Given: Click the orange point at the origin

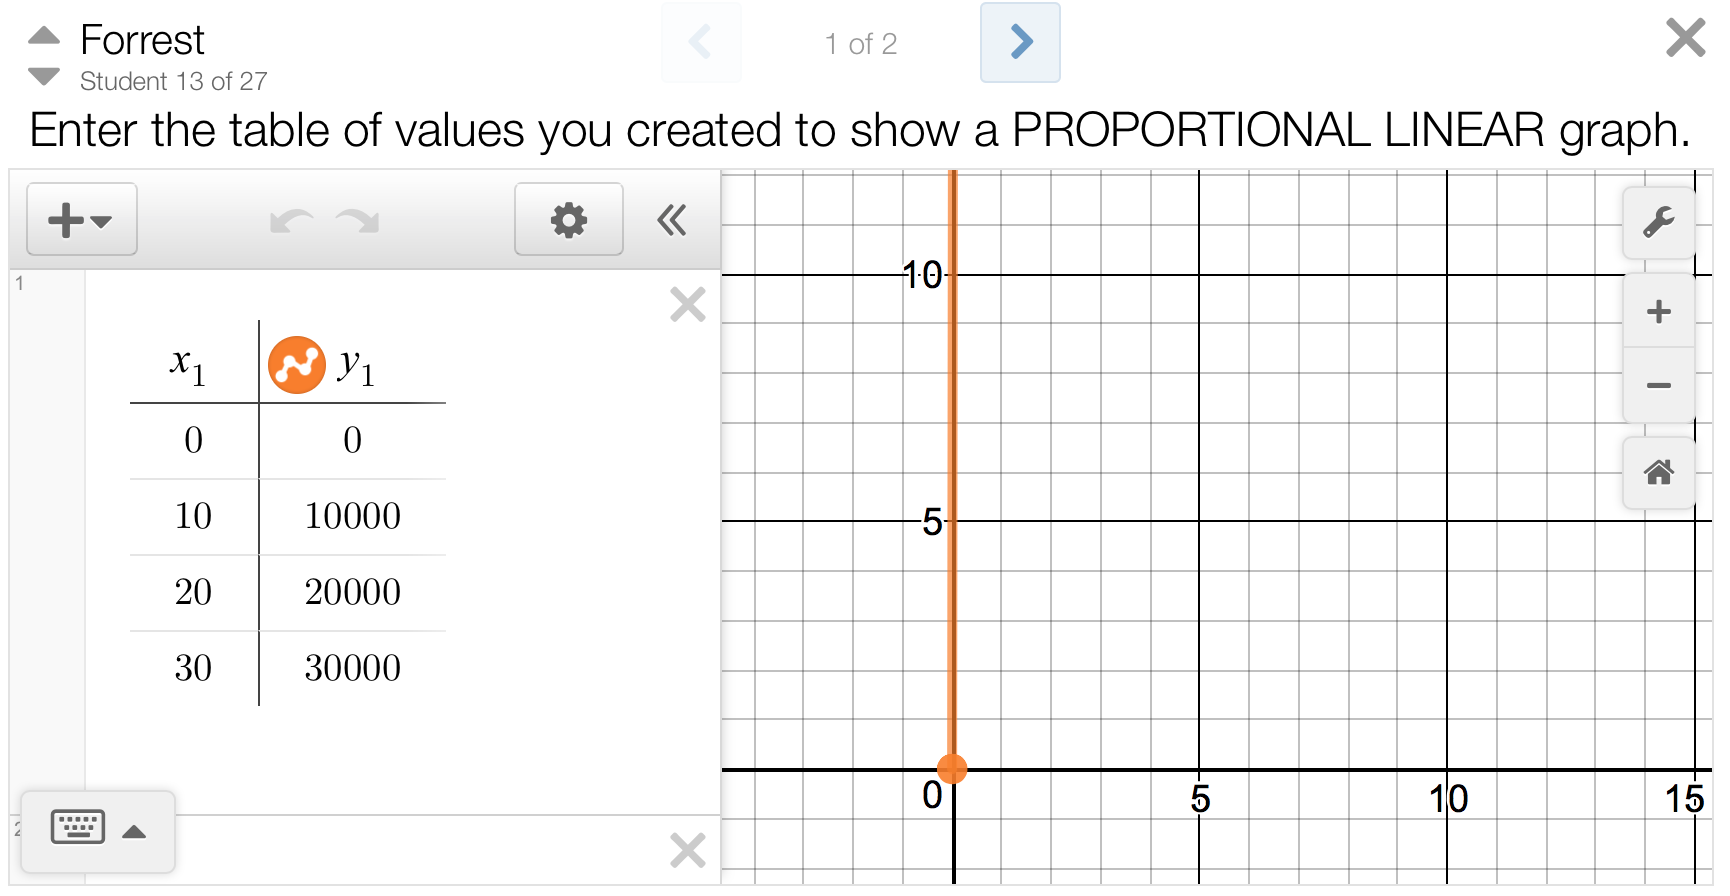Looking at the screenshot, I should tap(952, 768).
